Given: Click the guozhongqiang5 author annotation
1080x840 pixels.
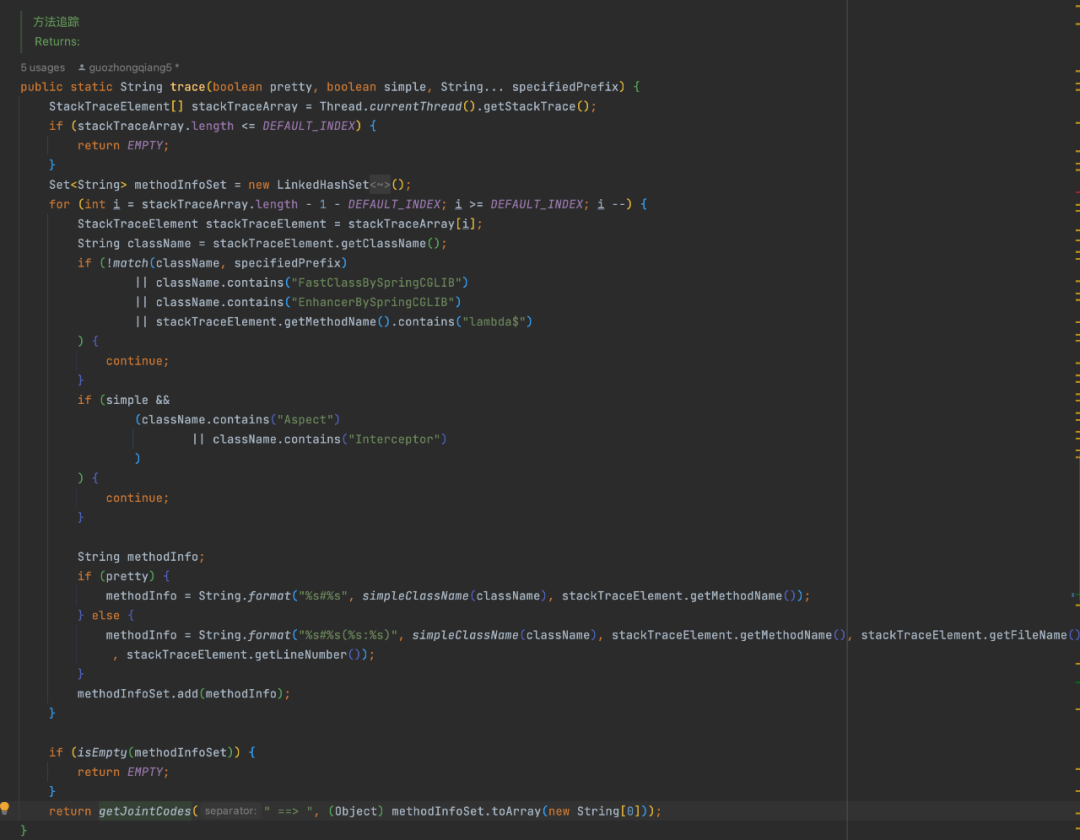Looking at the screenshot, I should click(x=130, y=67).
